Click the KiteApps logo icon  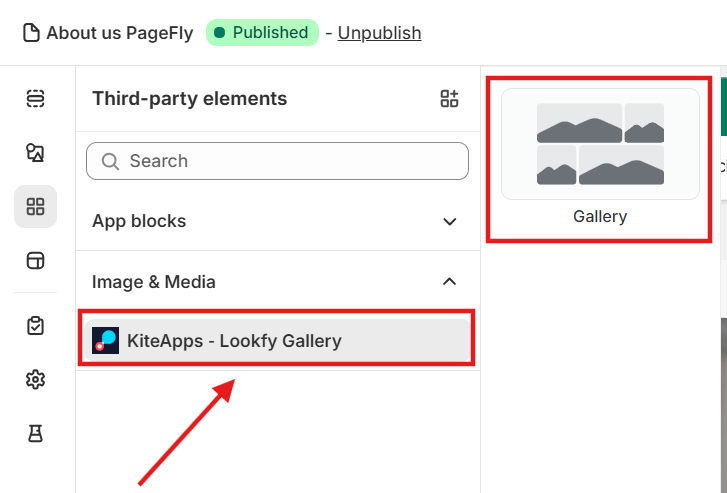coord(105,340)
